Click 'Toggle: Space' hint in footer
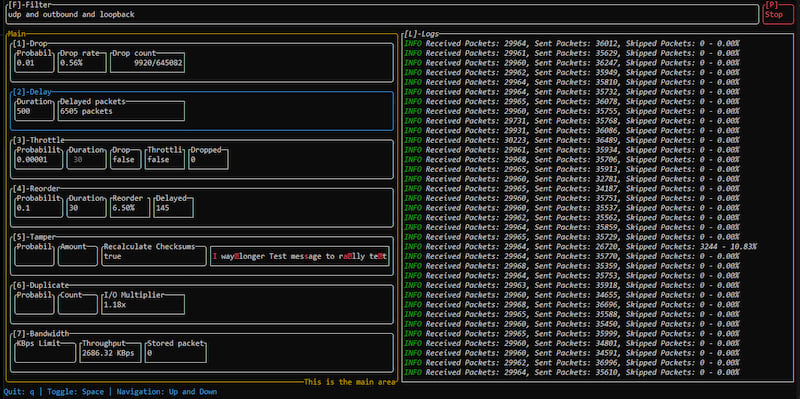The width and height of the screenshot is (800, 399). click(x=76, y=392)
